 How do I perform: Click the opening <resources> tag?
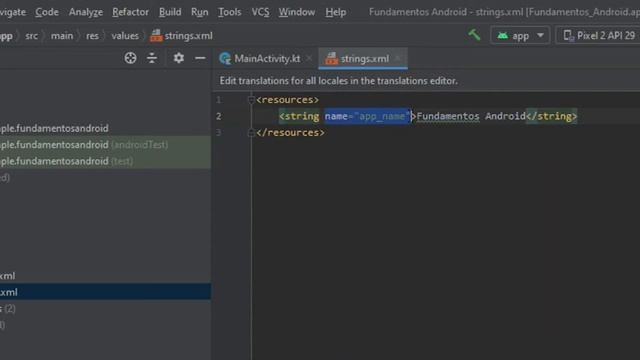(288, 100)
